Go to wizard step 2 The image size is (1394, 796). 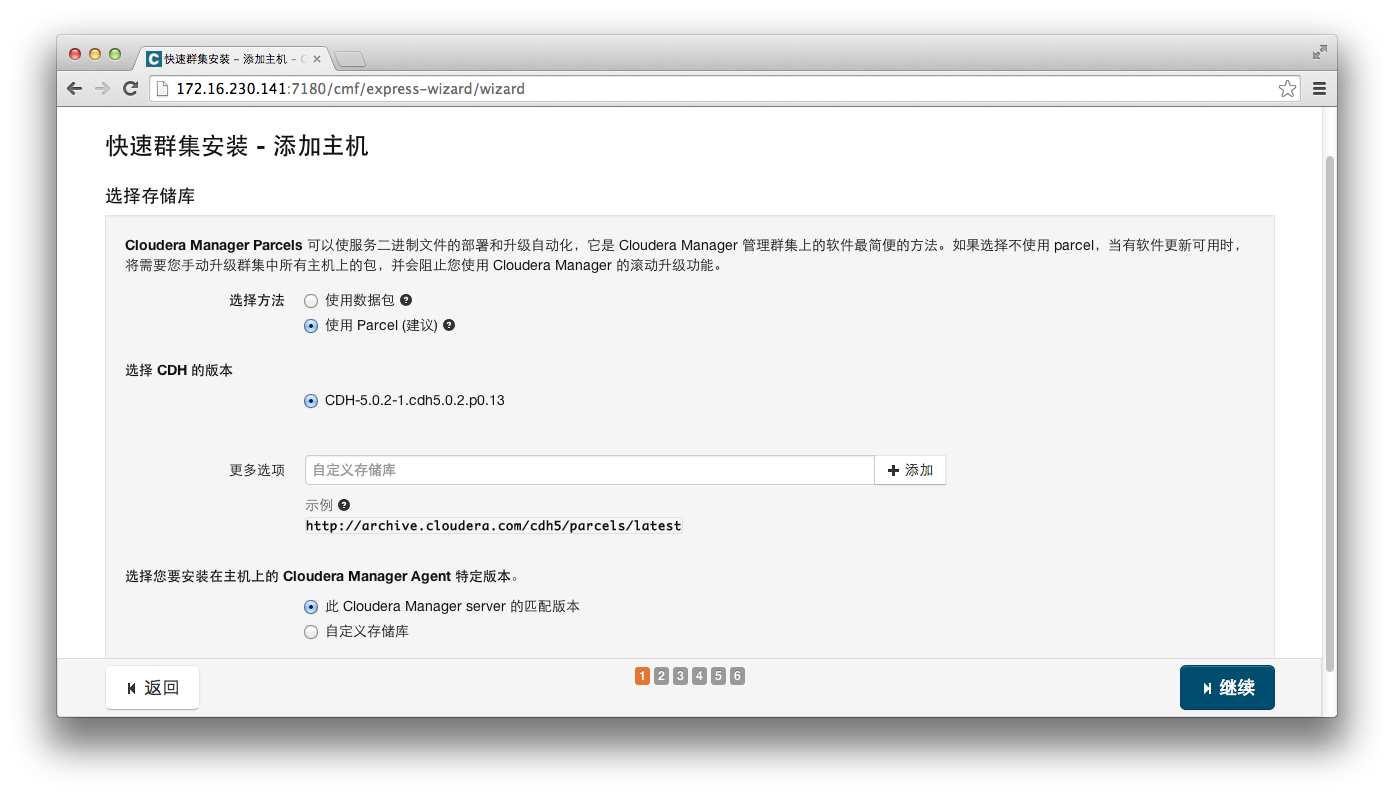661,676
